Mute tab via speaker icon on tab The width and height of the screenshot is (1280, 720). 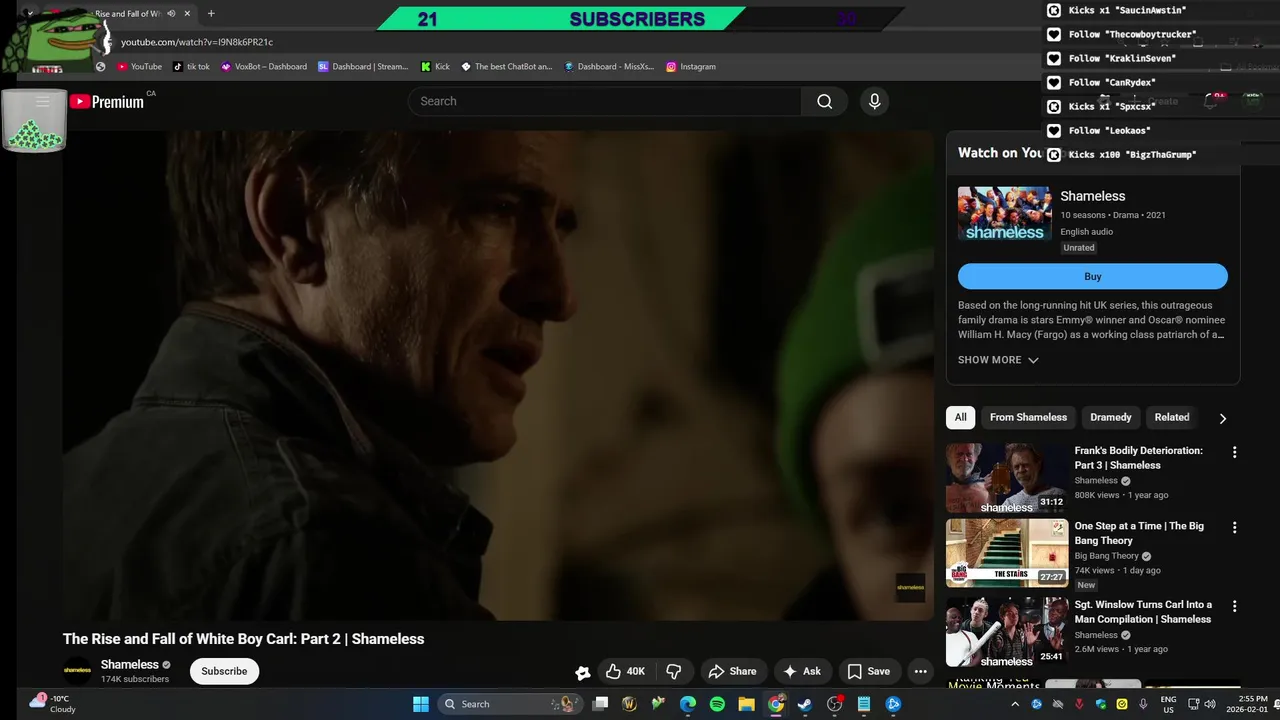tap(171, 14)
